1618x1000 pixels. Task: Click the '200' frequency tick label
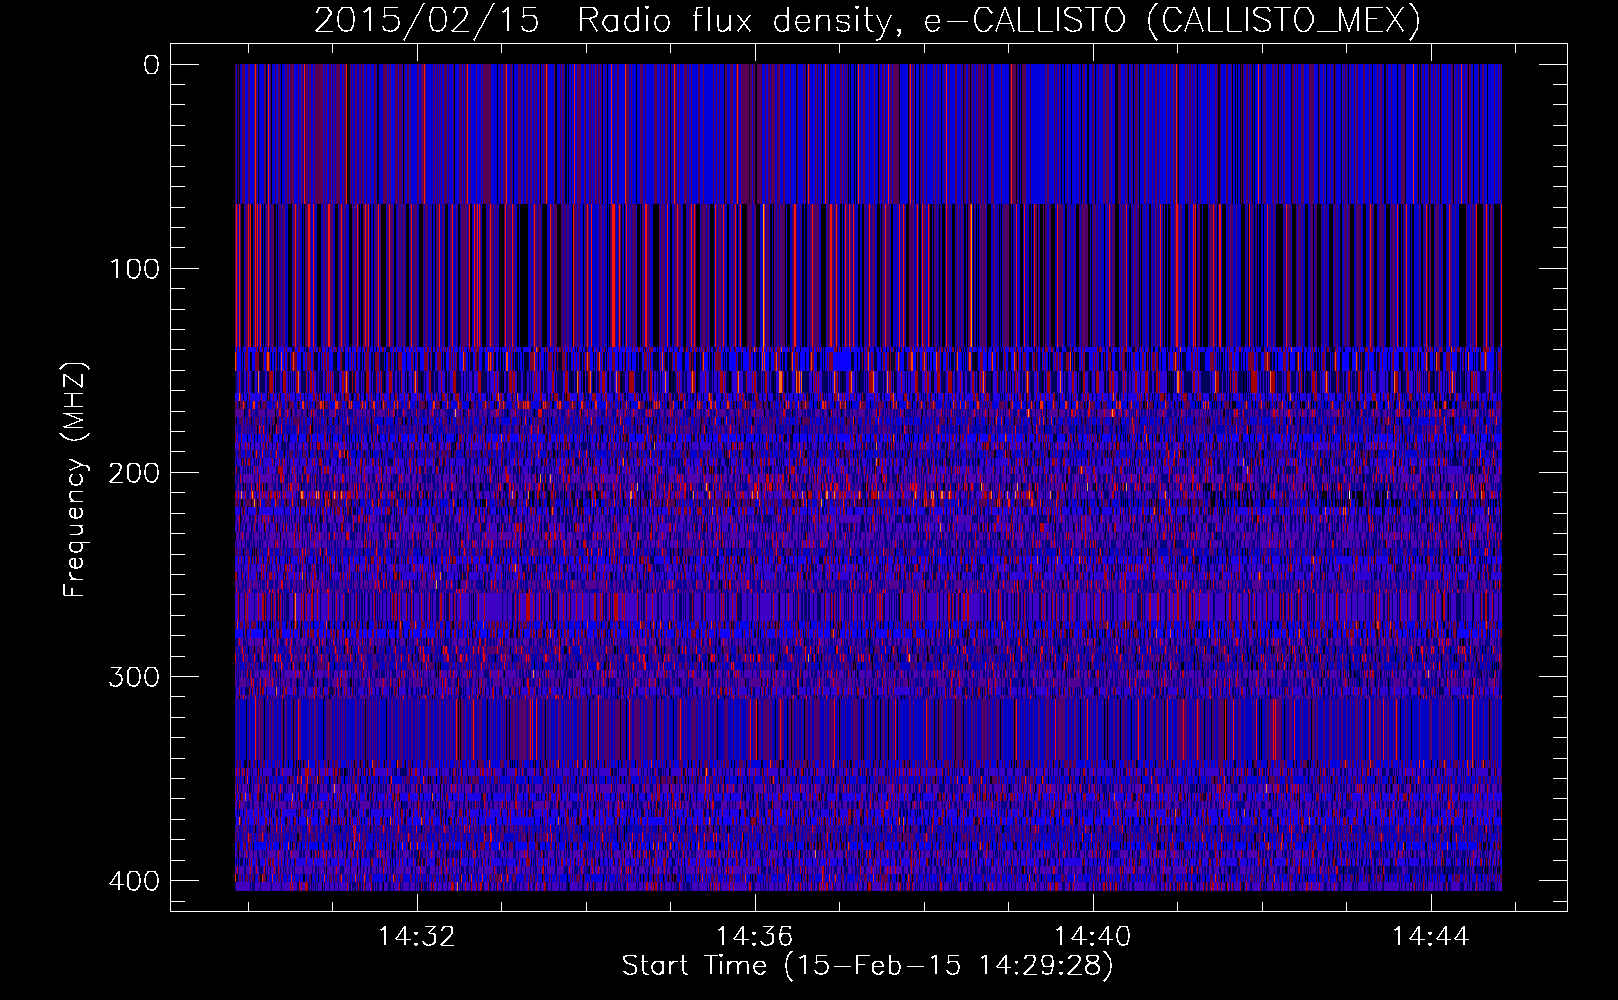tap(133, 473)
